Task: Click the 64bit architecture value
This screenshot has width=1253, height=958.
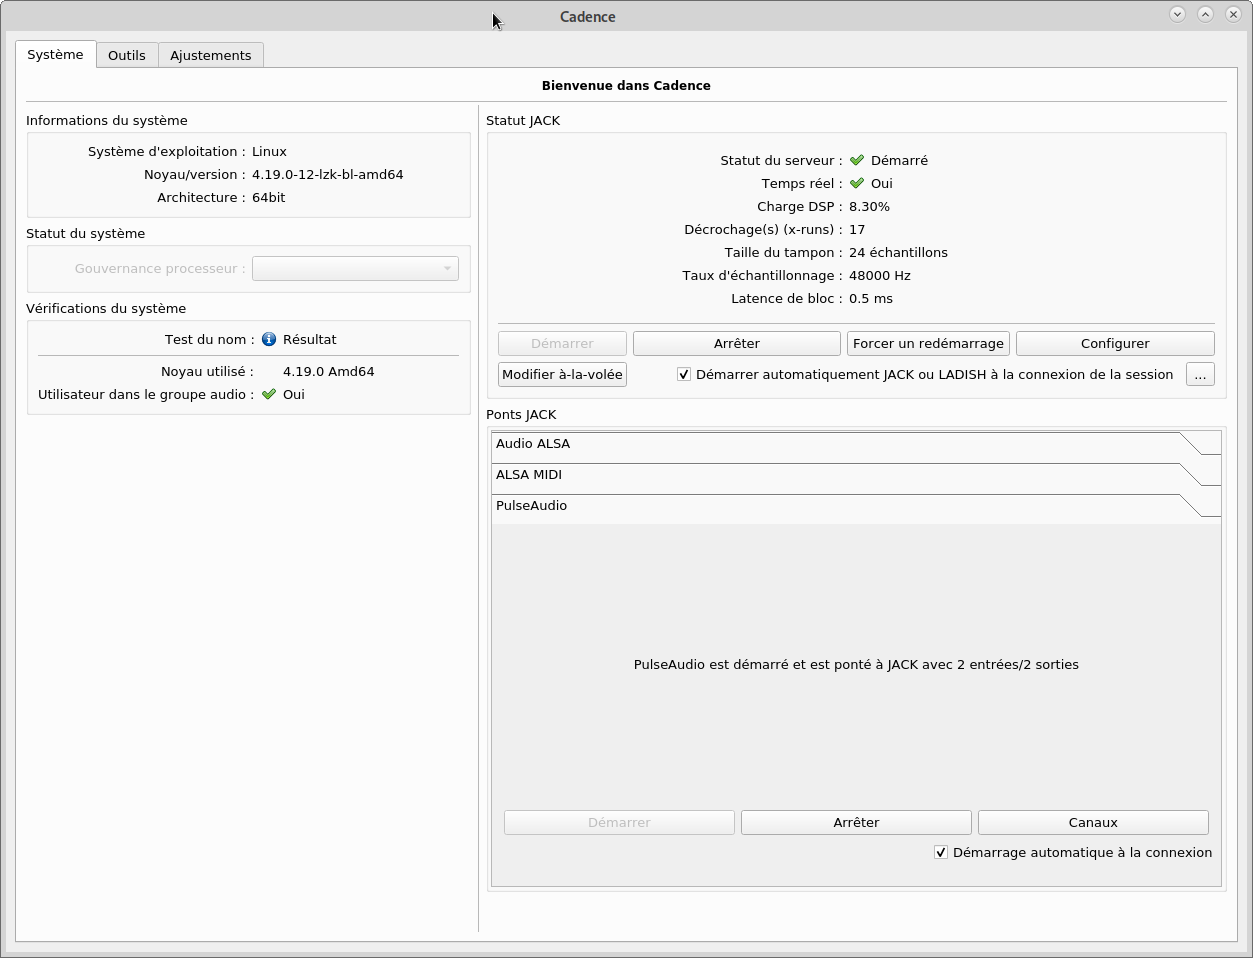Action: point(269,197)
